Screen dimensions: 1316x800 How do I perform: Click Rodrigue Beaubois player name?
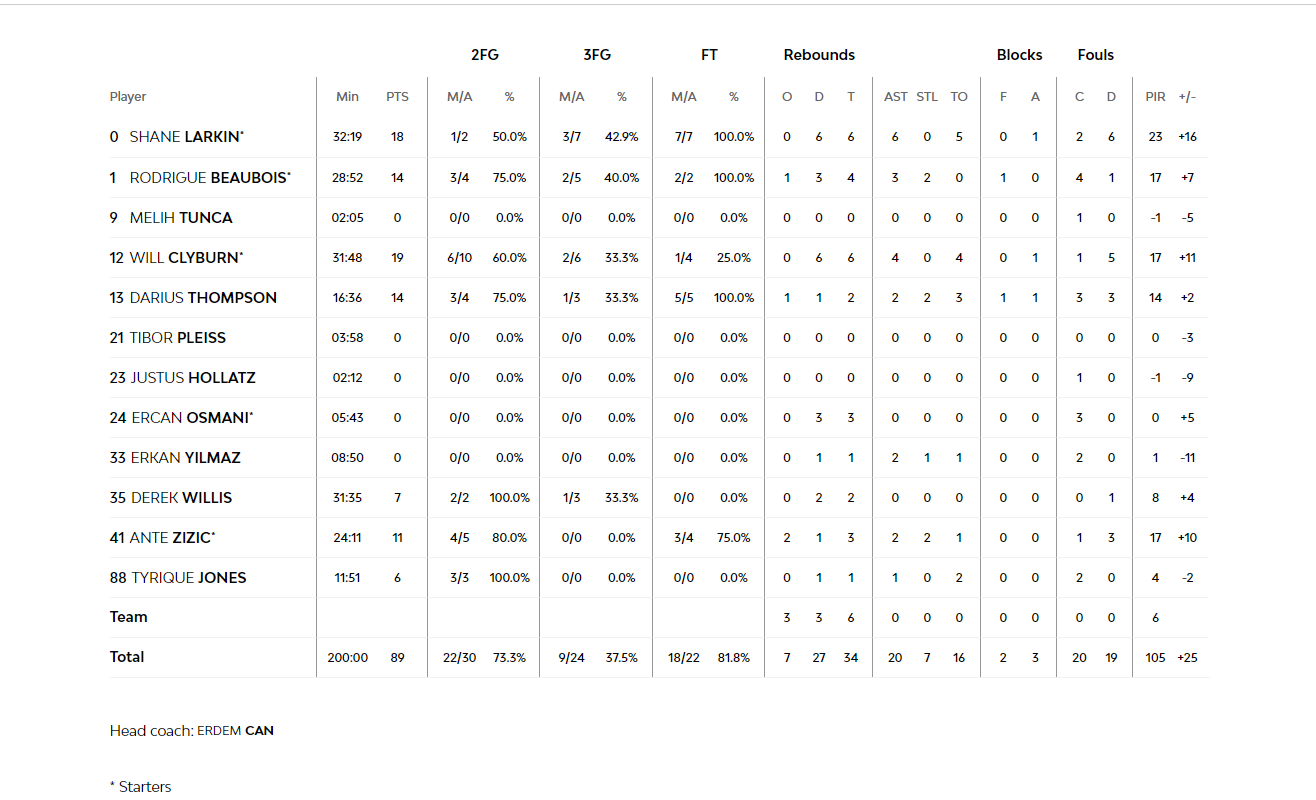[209, 177]
